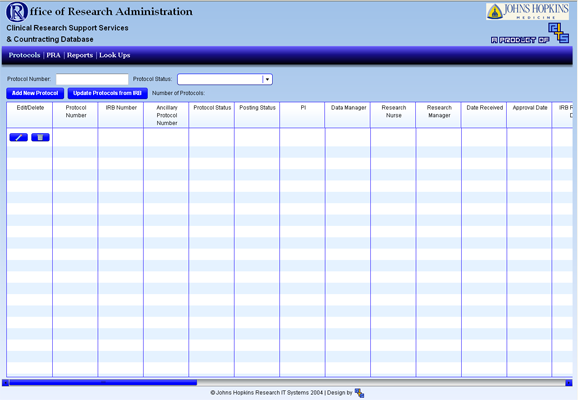Focus the Protocol Number input field
578x400 pixels.
click(92, 79)
